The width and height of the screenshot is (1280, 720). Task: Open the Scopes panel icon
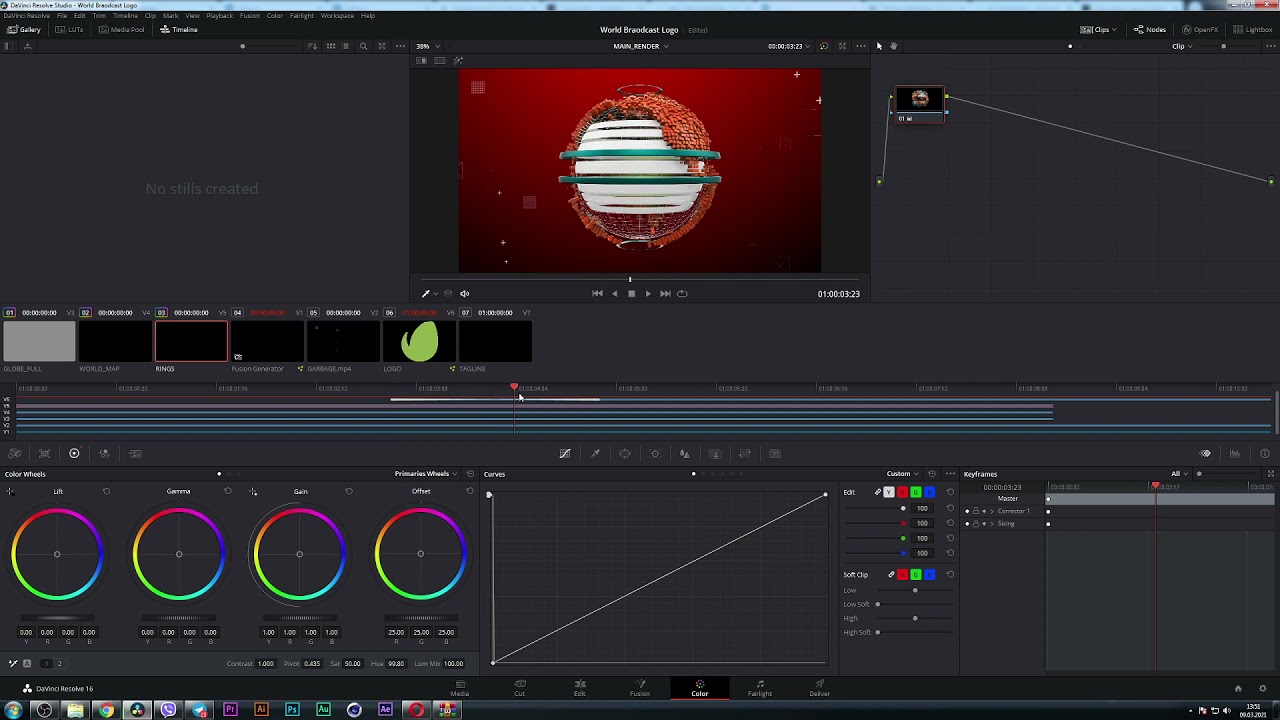click(1235, 454)
